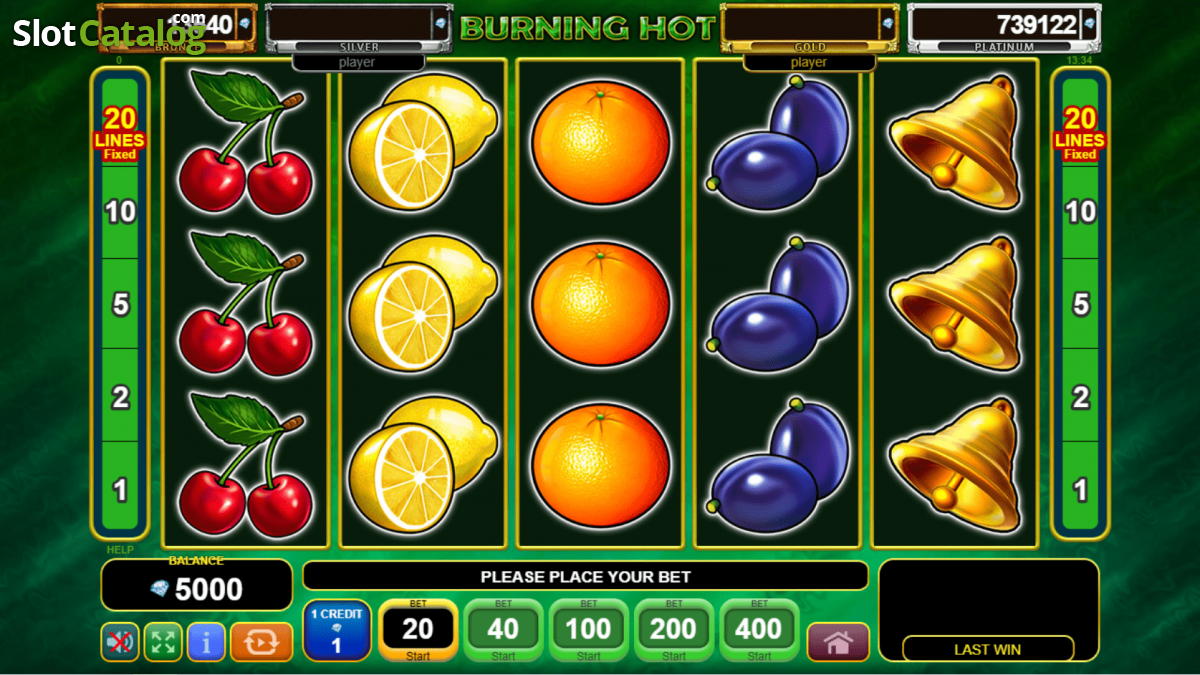Viewport: 1200px width, 675px height.
Task: Place a bet of 100
Action: click(588, 630)
